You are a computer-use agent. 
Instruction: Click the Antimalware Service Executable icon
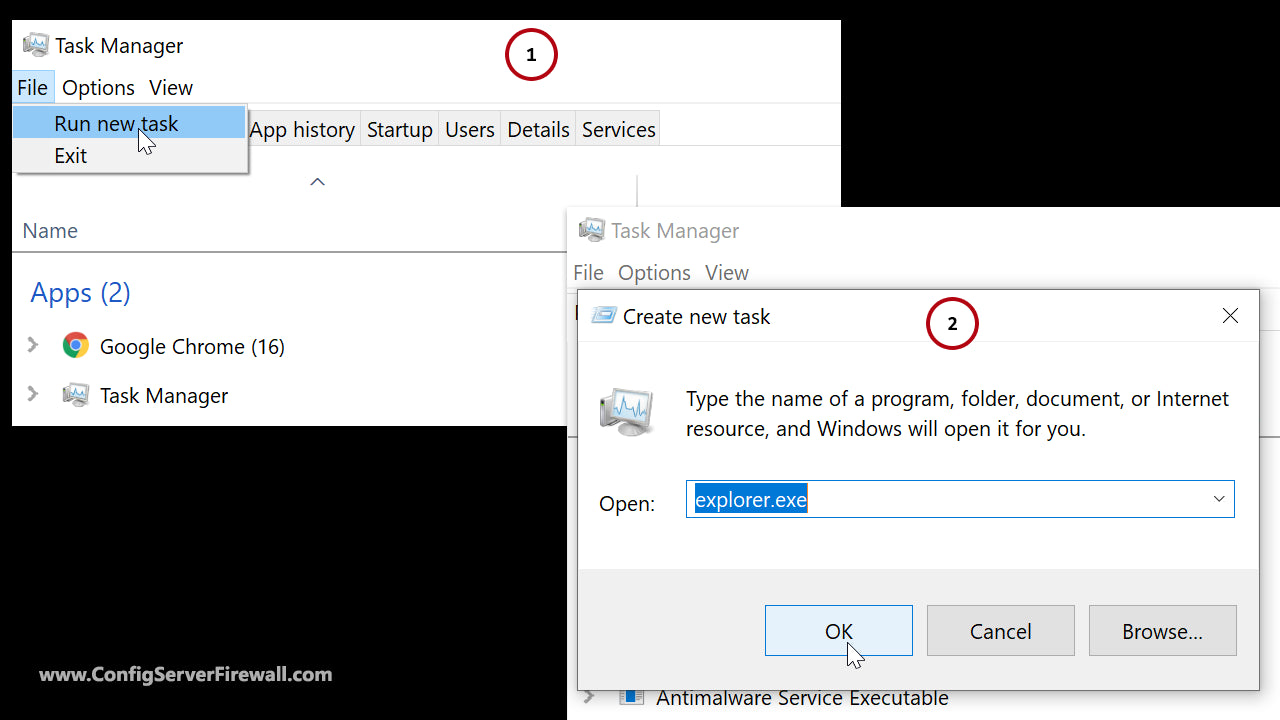click(631, 697)
